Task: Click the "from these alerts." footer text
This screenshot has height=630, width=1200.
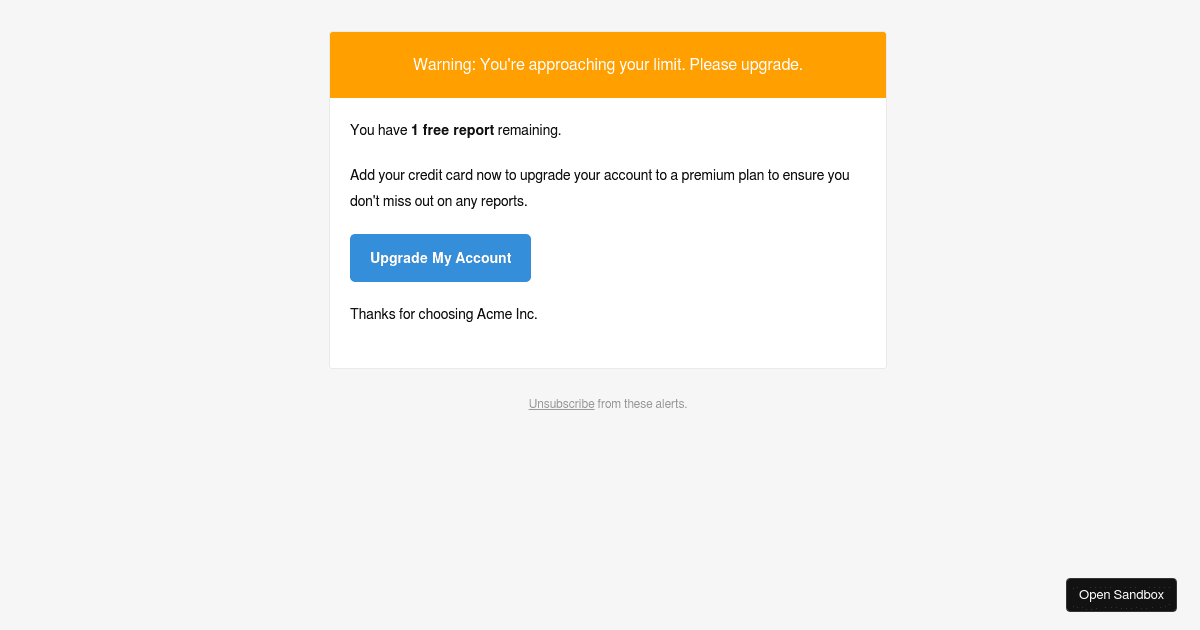Action: pos(642,404)
